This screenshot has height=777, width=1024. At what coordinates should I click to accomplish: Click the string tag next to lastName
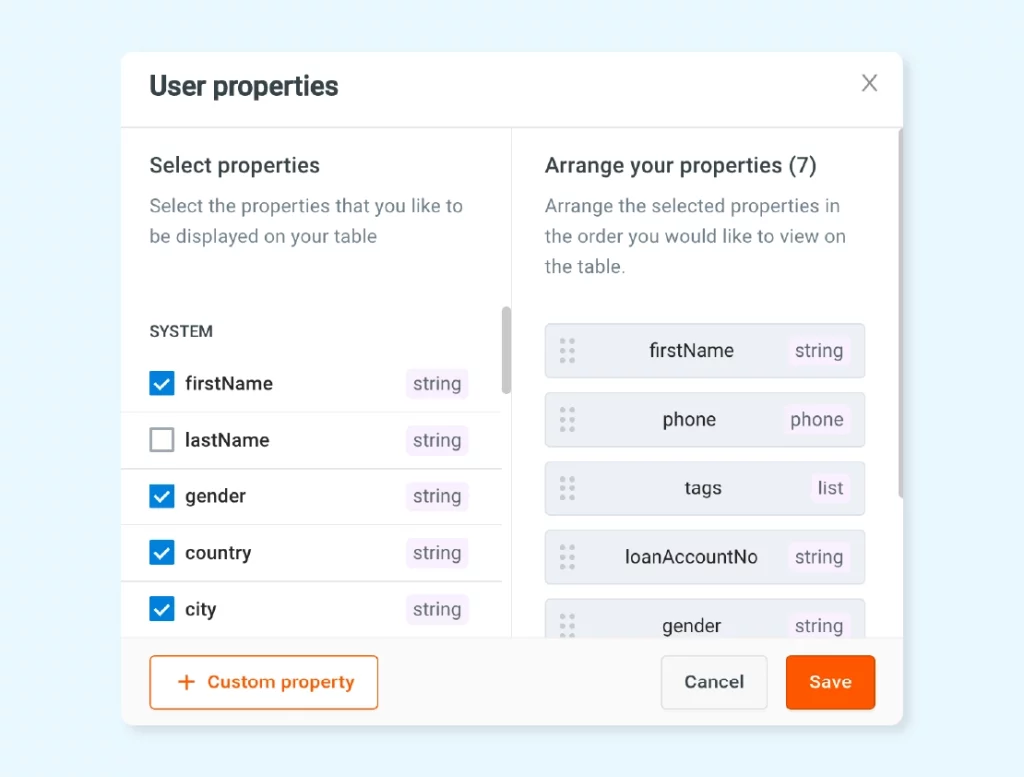tap(437, 440)
